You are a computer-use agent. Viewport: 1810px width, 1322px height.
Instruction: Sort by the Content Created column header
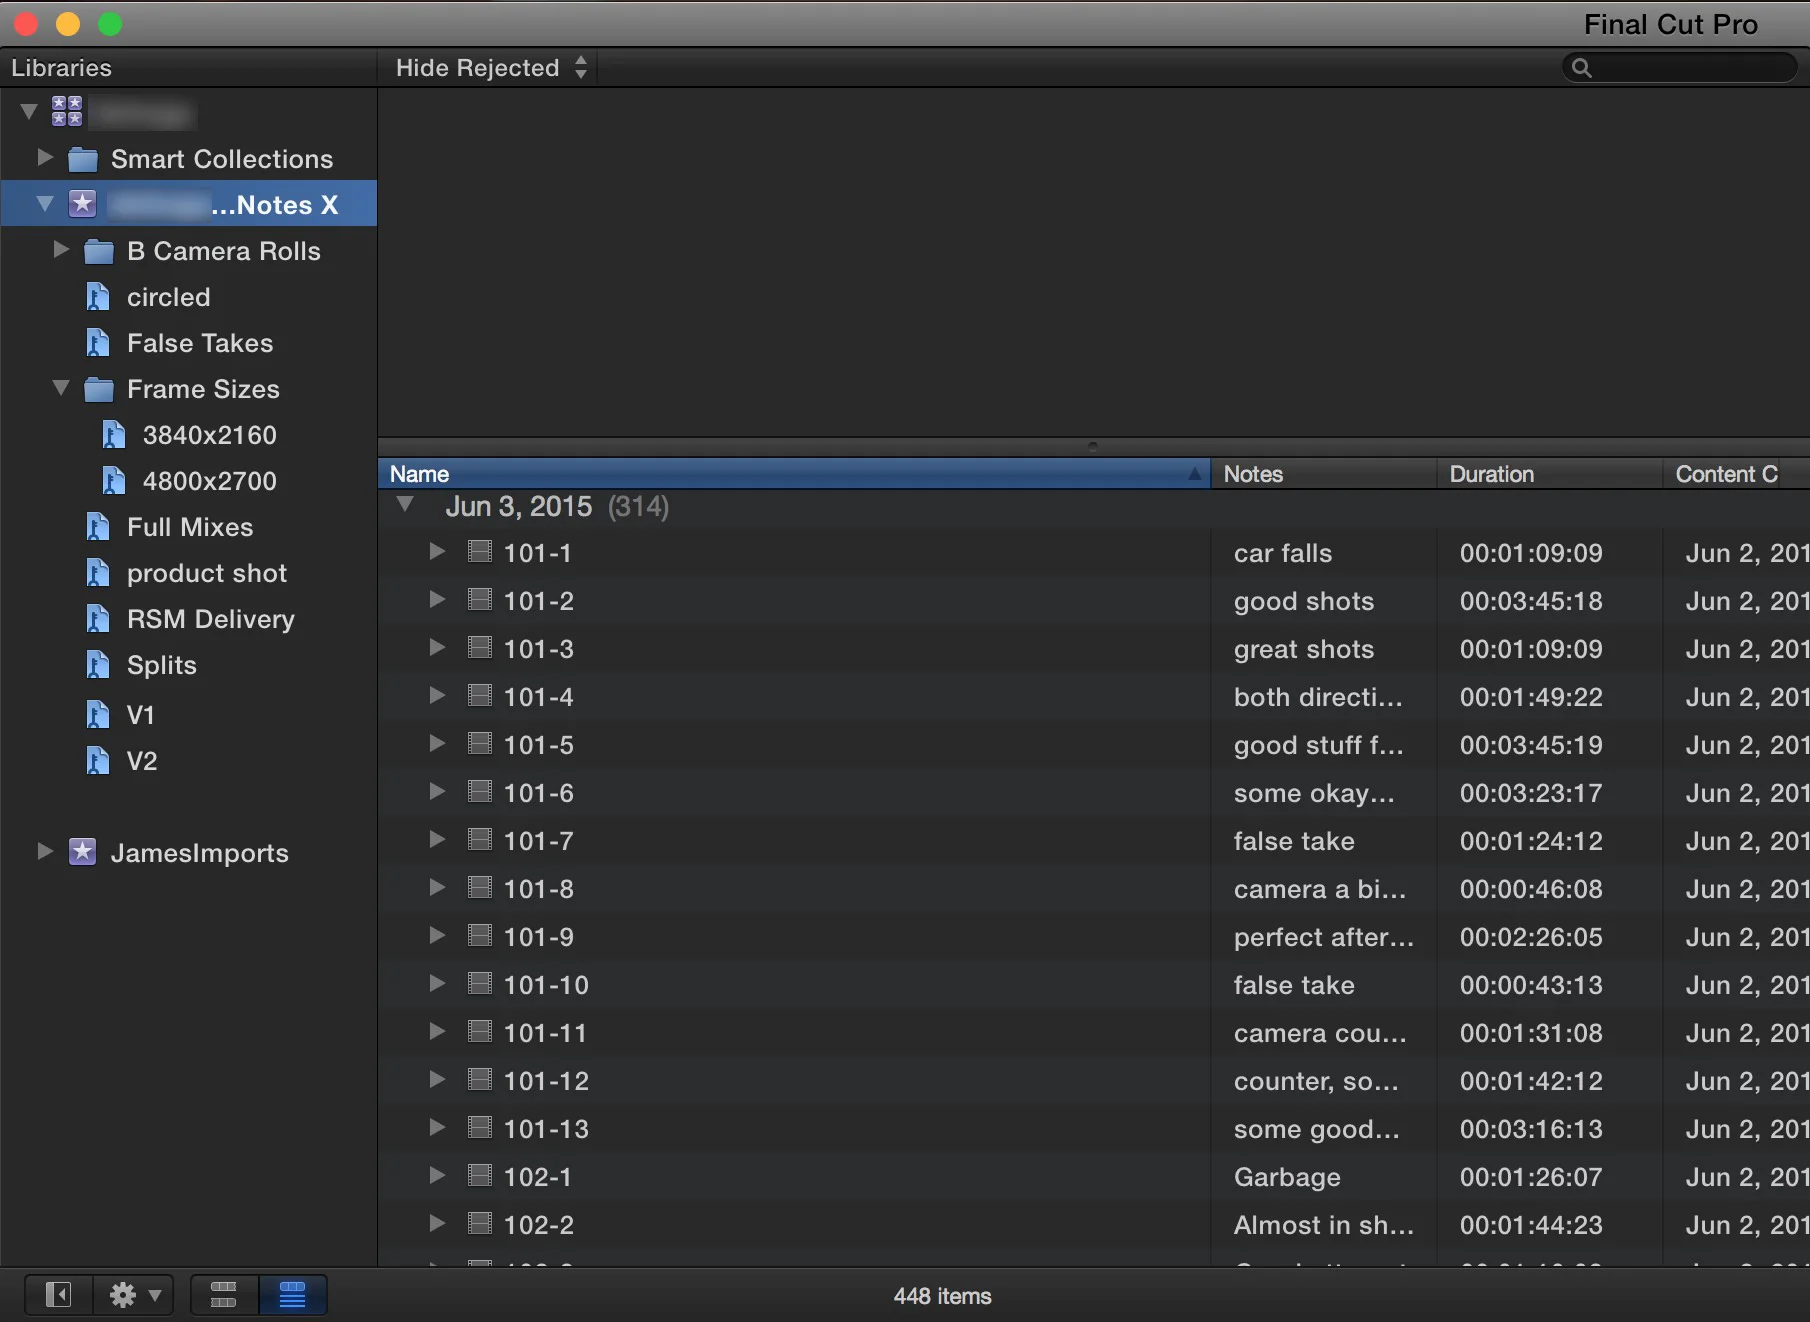point(1736,474)
